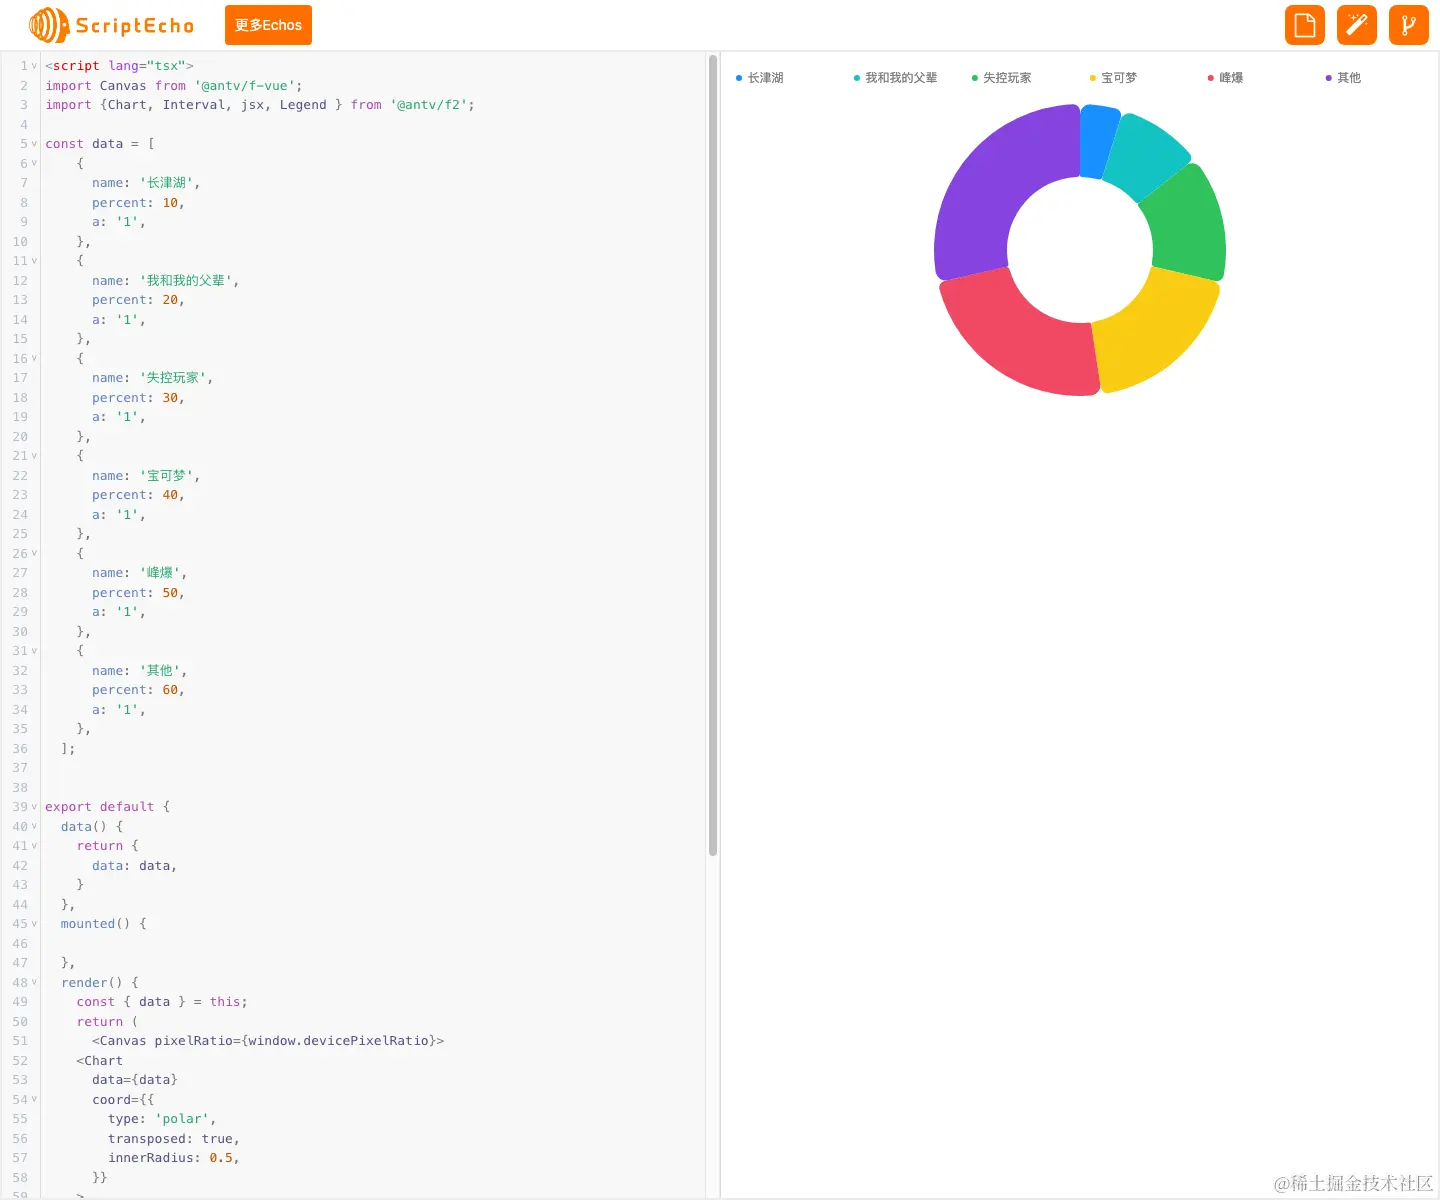Viewport: 1440px width, 1200px height.
Task: Fold the render() function at line 48
Action: tap(34, 983)
